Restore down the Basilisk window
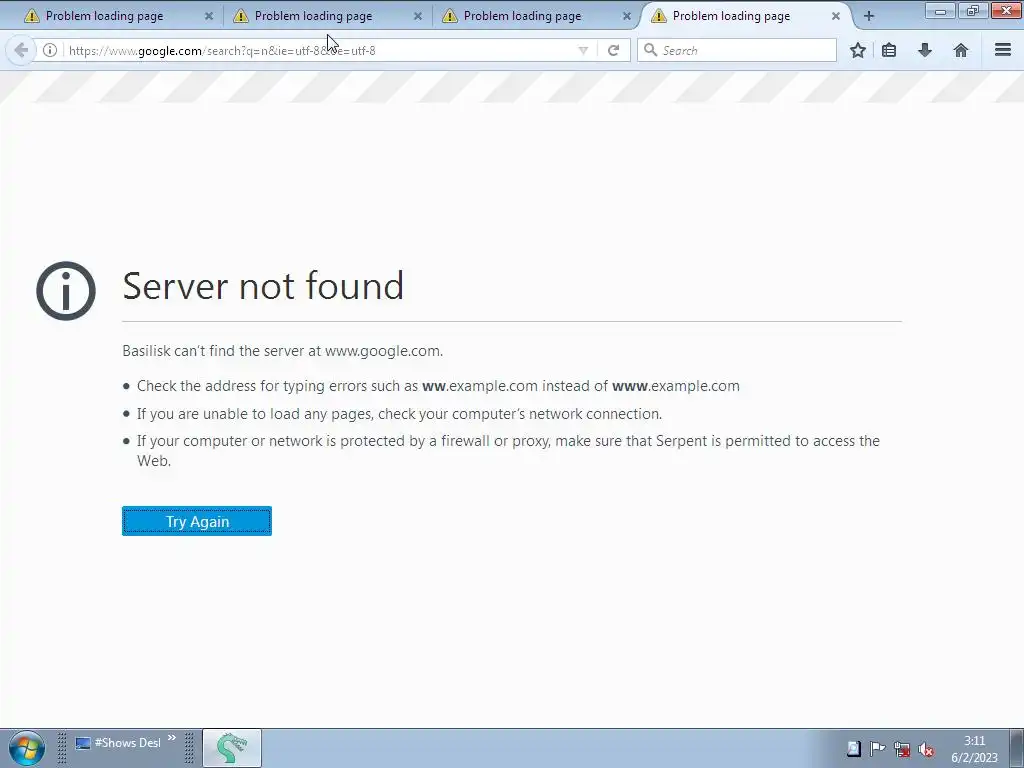This screenshot has height=768, width=1024. (x=972, y=10)
